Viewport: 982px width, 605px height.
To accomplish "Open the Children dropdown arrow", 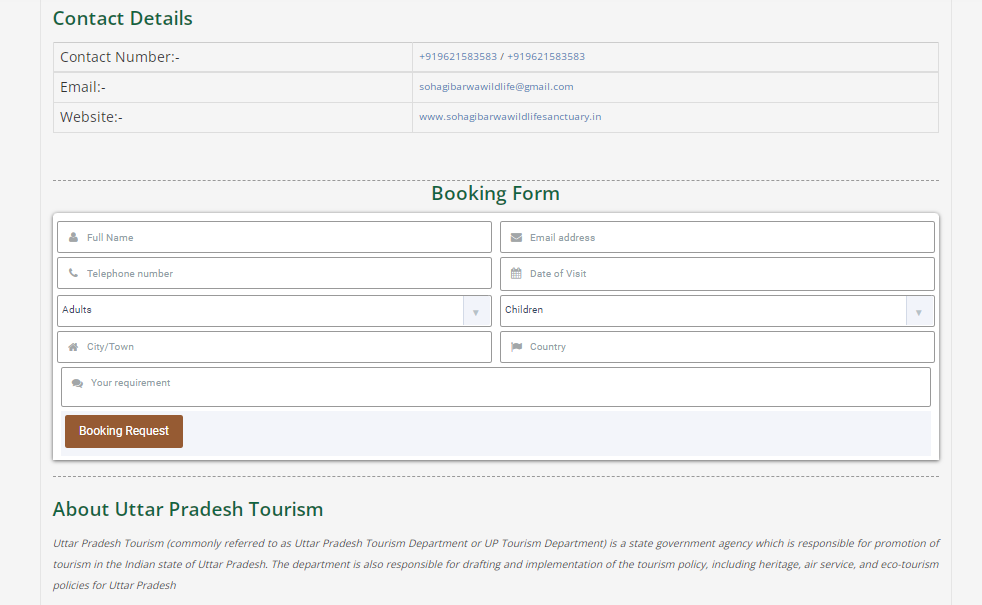I will click(x=919, y=312).
